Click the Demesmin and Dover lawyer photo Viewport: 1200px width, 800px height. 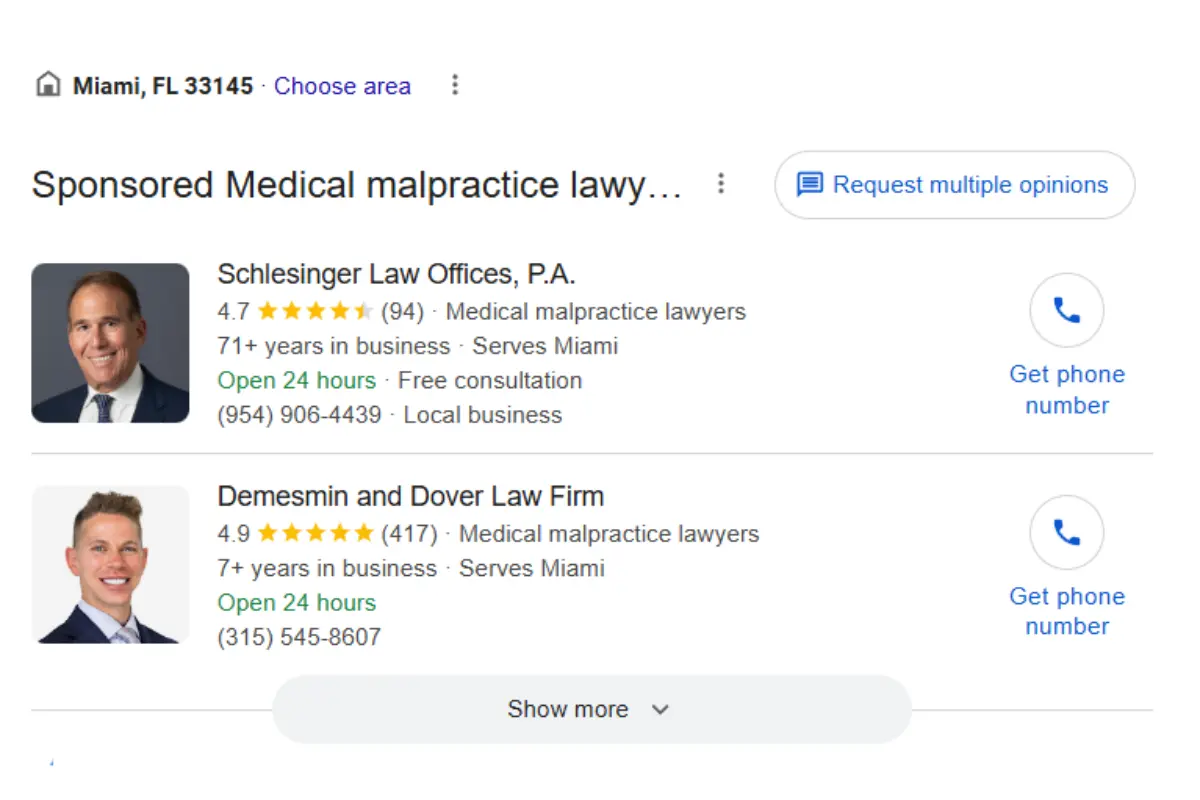(x=110, y=565)
